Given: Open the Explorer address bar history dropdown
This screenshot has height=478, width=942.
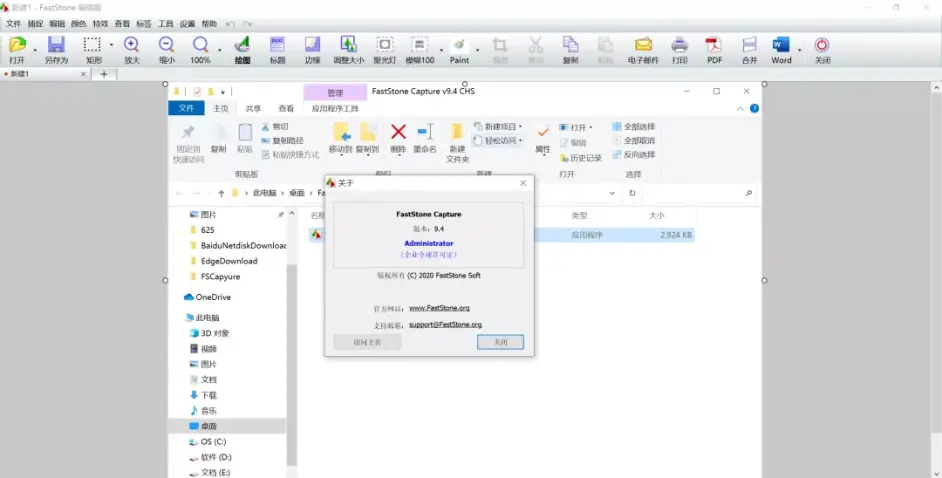Looking at the screenshot, I should click(612, 193).
